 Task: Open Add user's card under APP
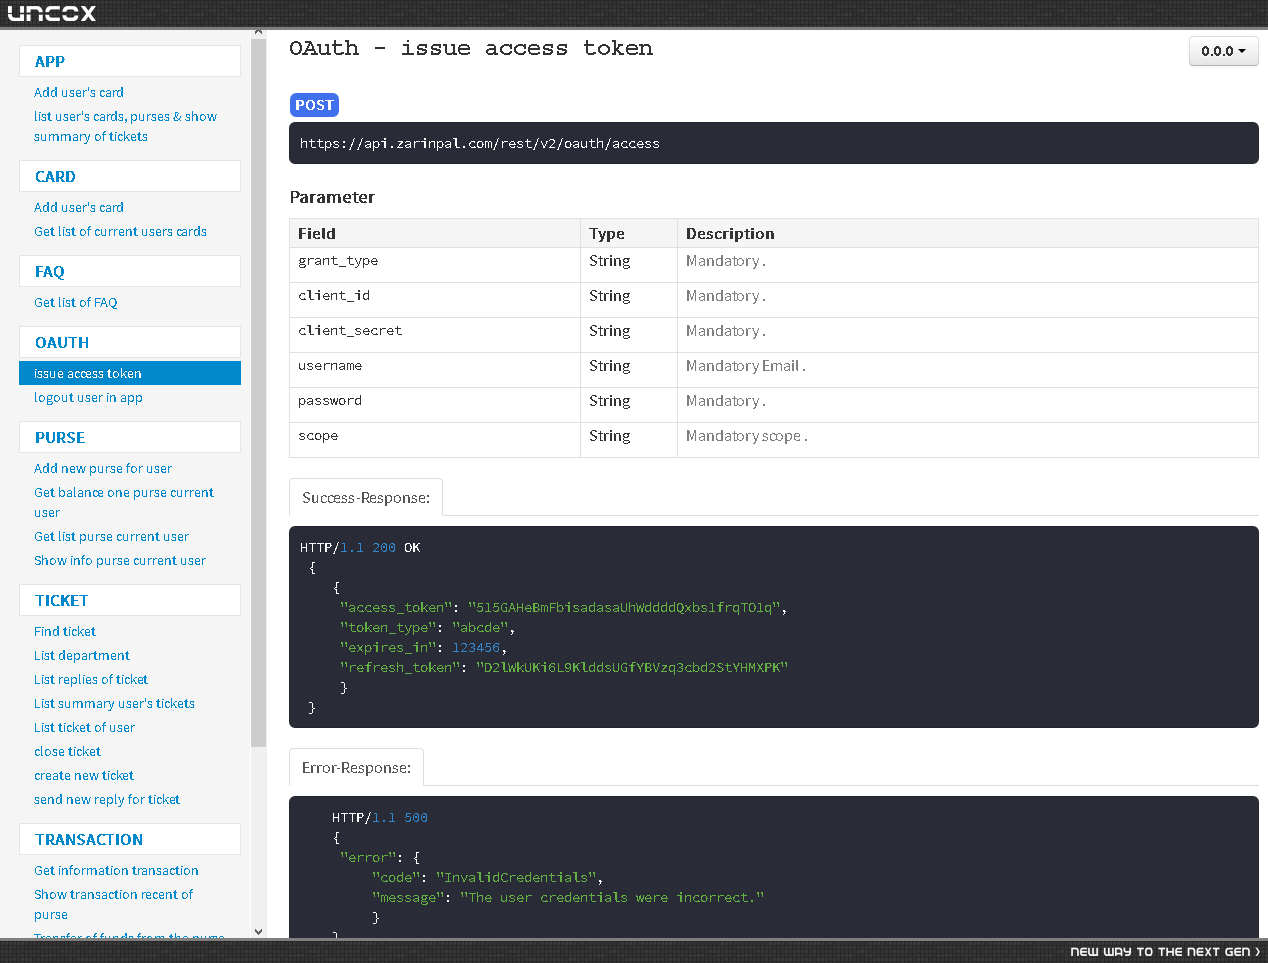pyautogui.click(x=79, y=92)
